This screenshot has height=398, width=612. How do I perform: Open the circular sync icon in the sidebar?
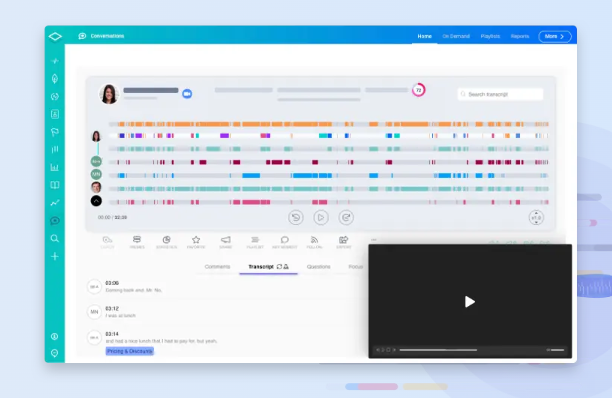(55, 96)
